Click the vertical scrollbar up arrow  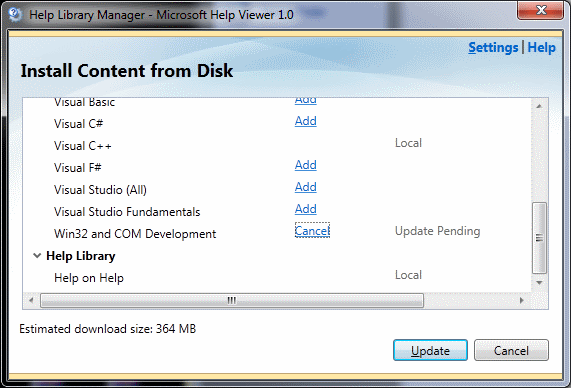coord(539,106)
